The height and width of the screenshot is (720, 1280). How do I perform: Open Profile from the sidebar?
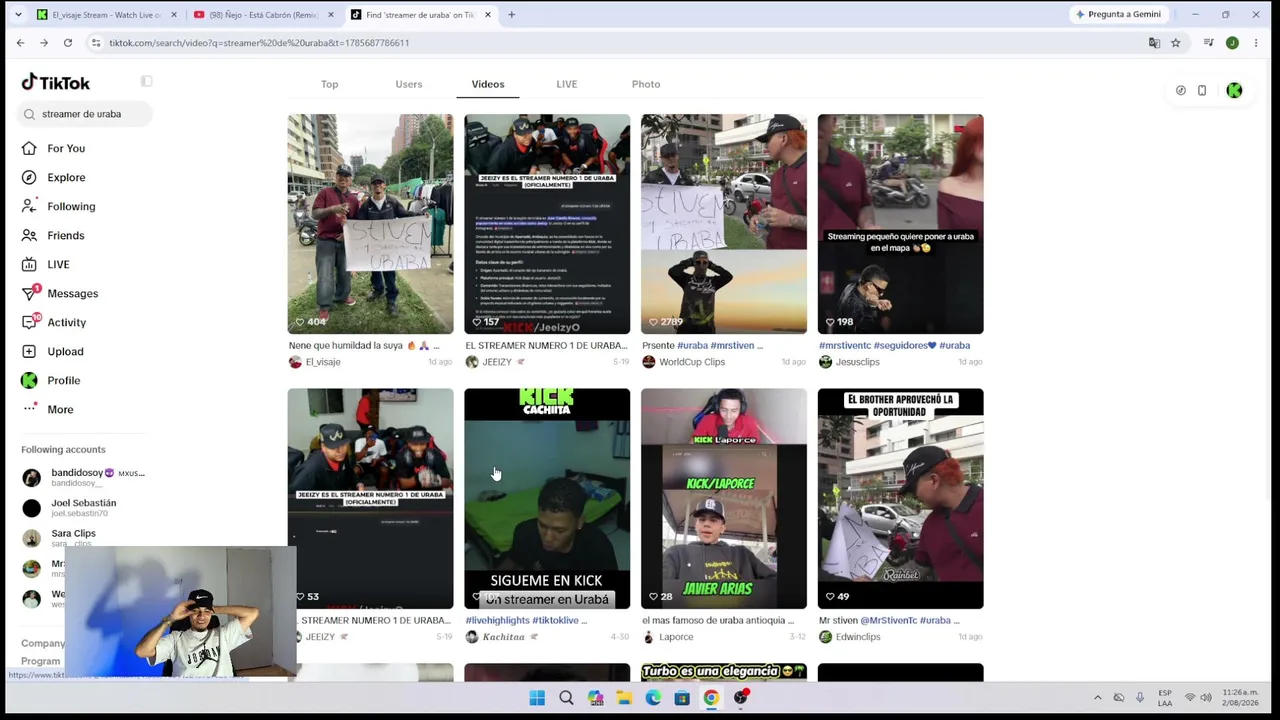[63, 380]
